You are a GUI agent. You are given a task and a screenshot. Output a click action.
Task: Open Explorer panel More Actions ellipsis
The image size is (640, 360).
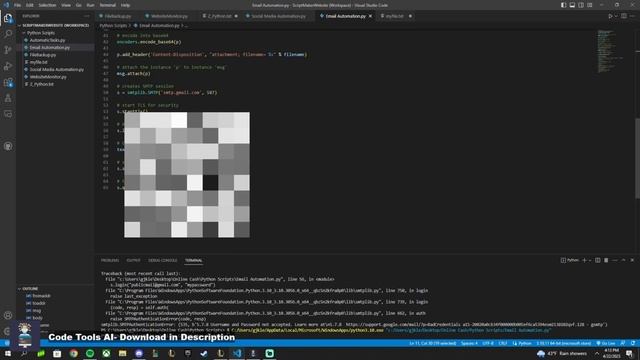pos(87,16)
